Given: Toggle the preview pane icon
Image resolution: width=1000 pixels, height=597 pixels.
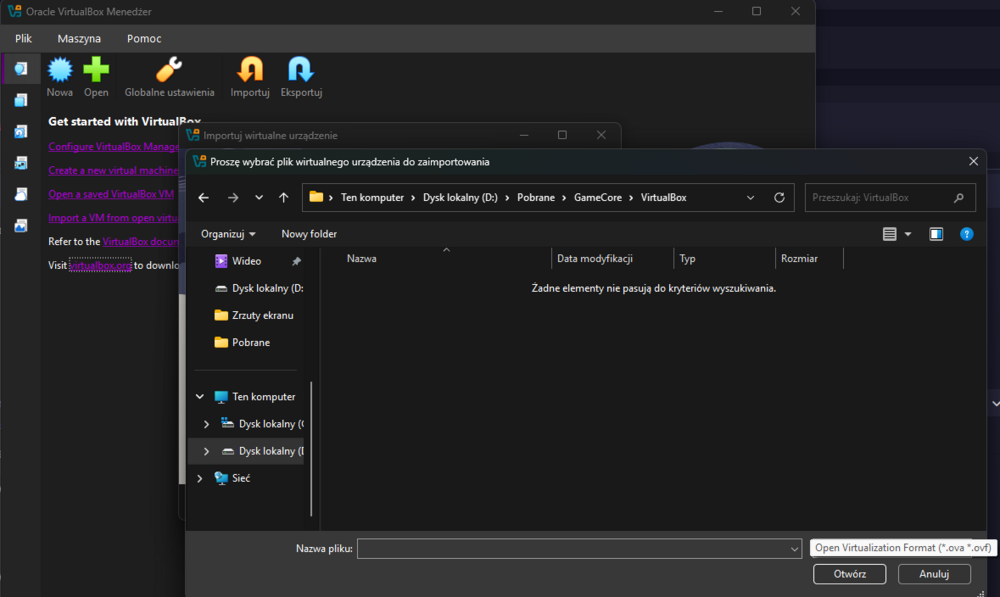Looking at the screenshot, I should [x=936, y=234].
